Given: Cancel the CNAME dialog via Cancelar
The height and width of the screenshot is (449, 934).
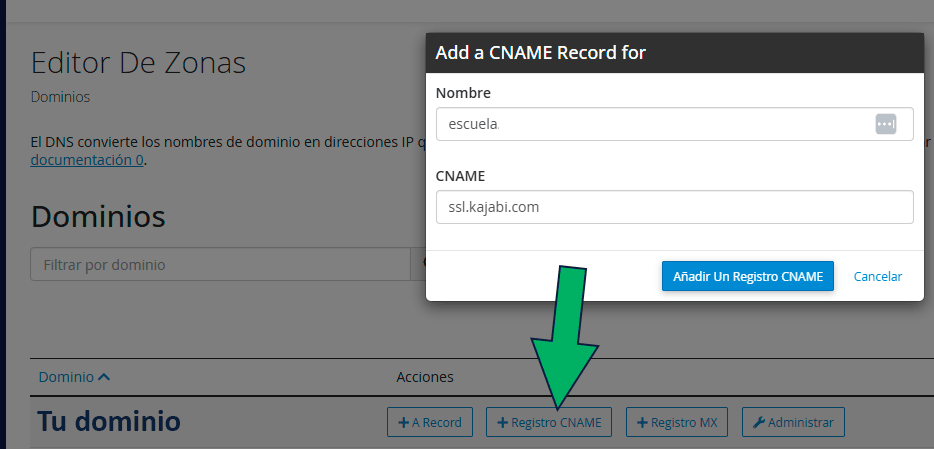Looking at the screenshot, I should pos(877,276).
